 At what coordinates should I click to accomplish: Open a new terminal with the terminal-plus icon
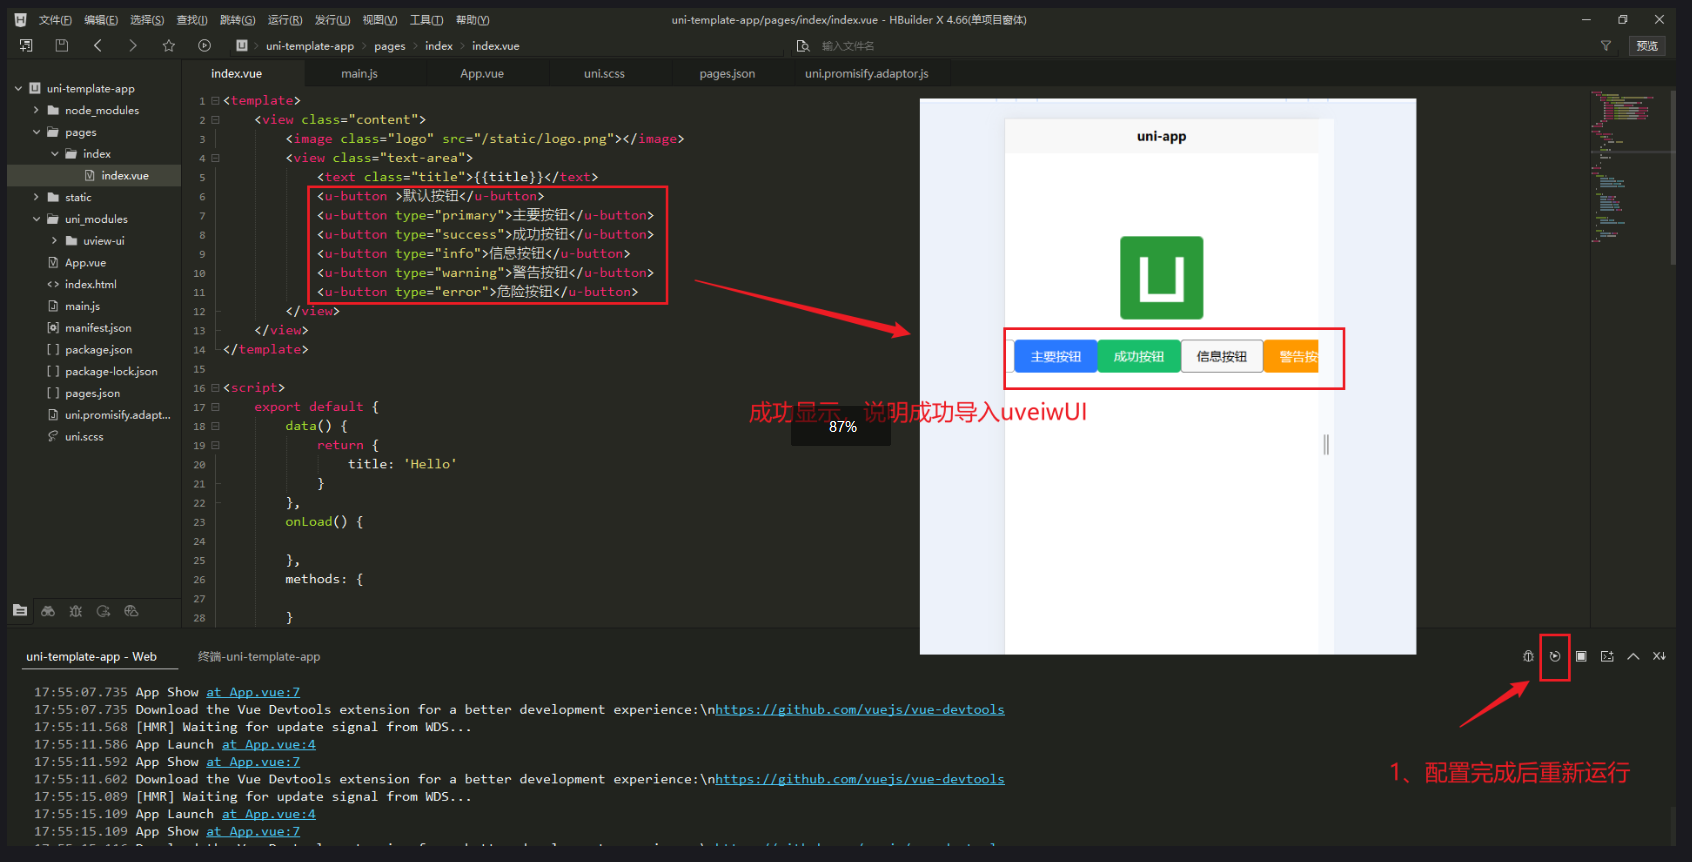tap(1607, 656)
